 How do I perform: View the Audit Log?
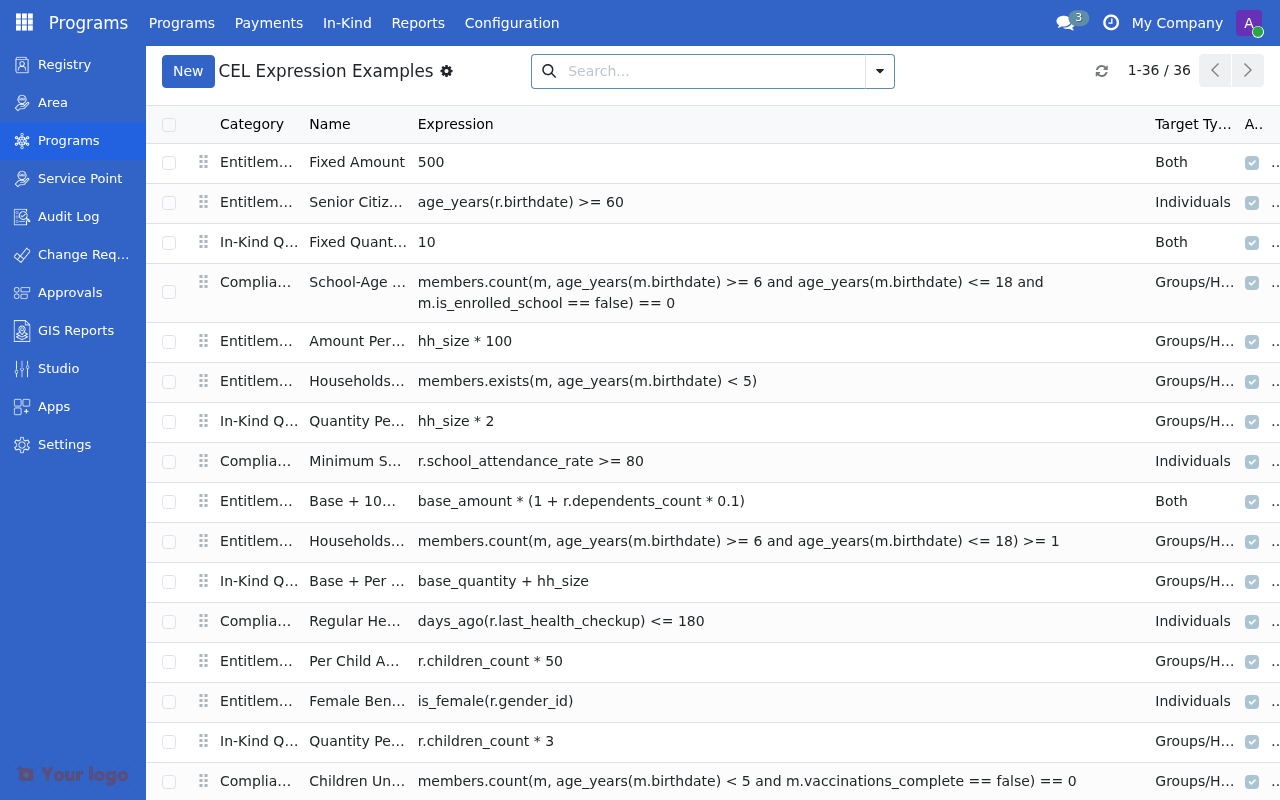[68, 216]
